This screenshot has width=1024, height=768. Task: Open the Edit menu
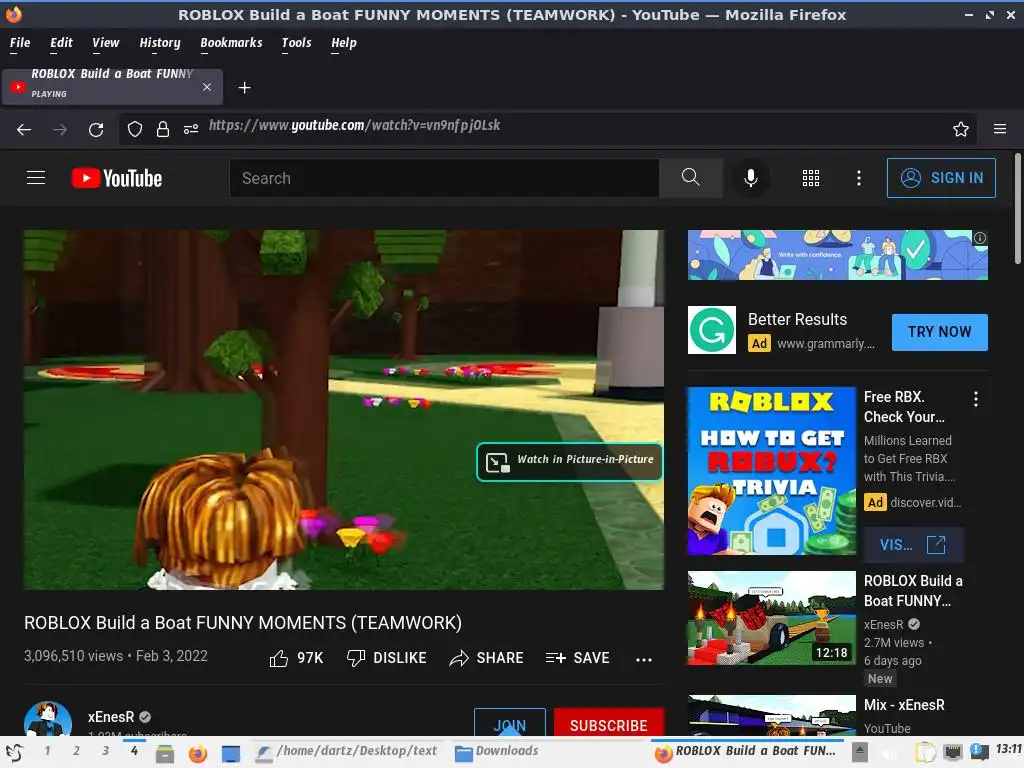tap(61, 43)
